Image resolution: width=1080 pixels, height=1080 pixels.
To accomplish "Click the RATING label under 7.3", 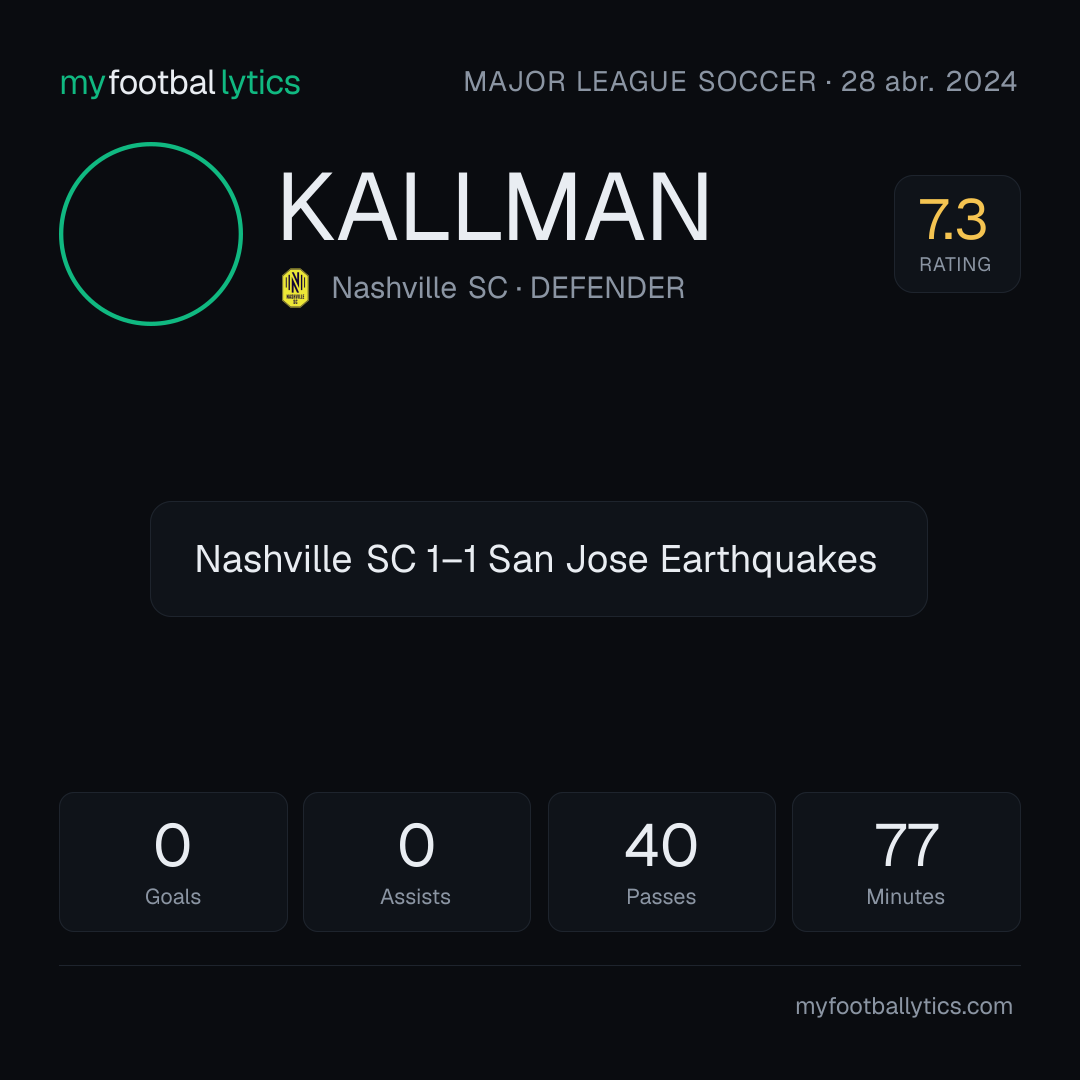I will [x=955, y=264].
